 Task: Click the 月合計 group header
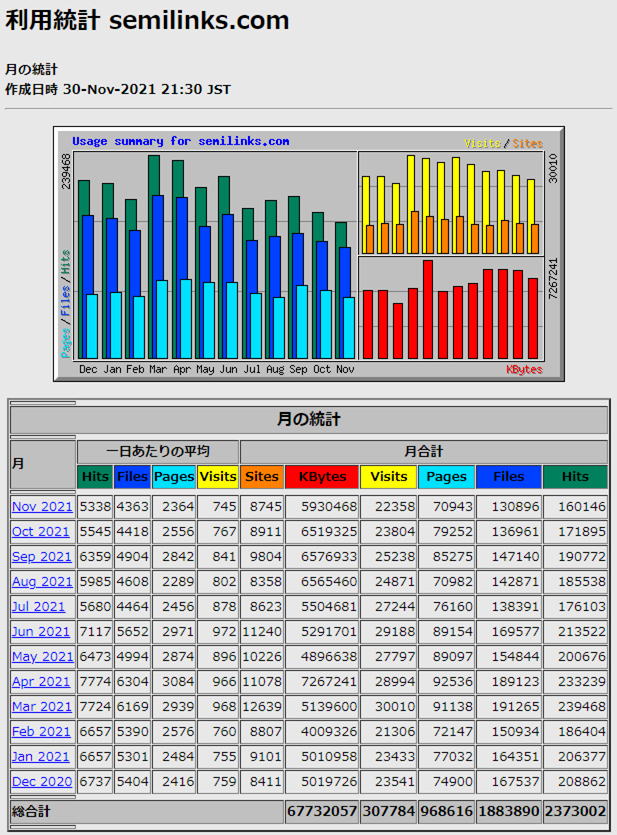coord(423,452)
